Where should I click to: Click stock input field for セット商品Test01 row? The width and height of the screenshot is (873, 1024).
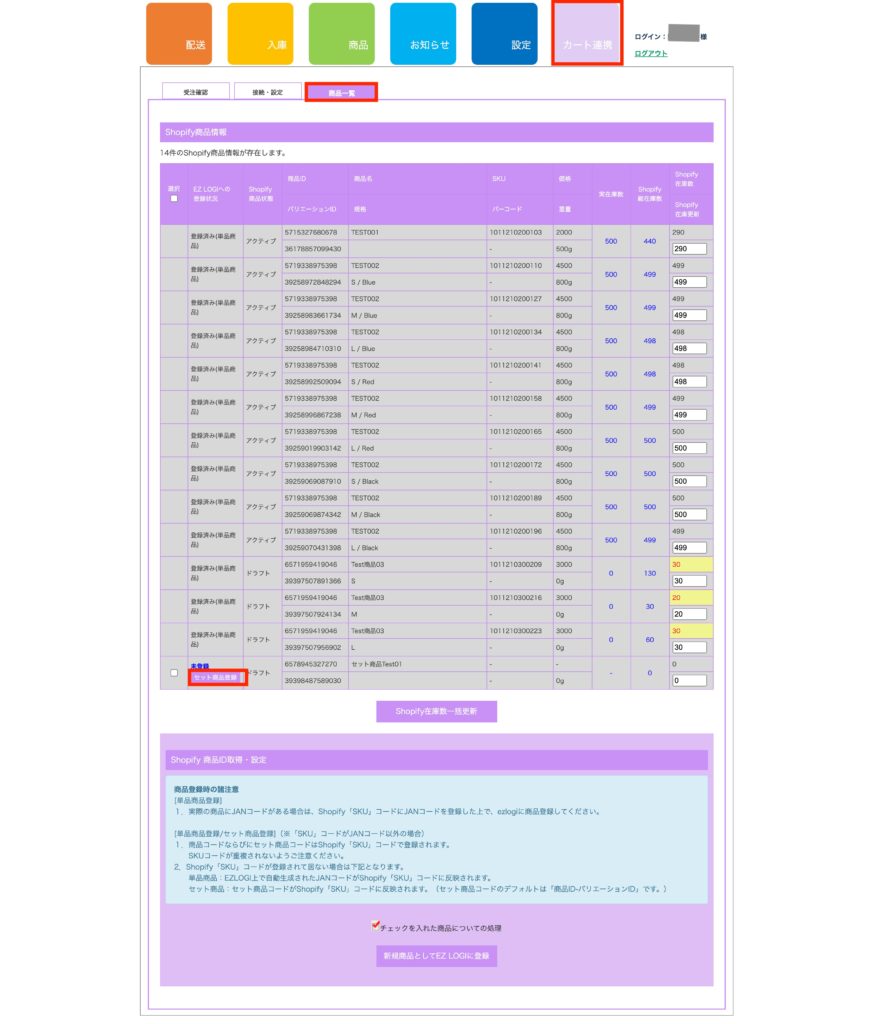(x=689, y=680)
